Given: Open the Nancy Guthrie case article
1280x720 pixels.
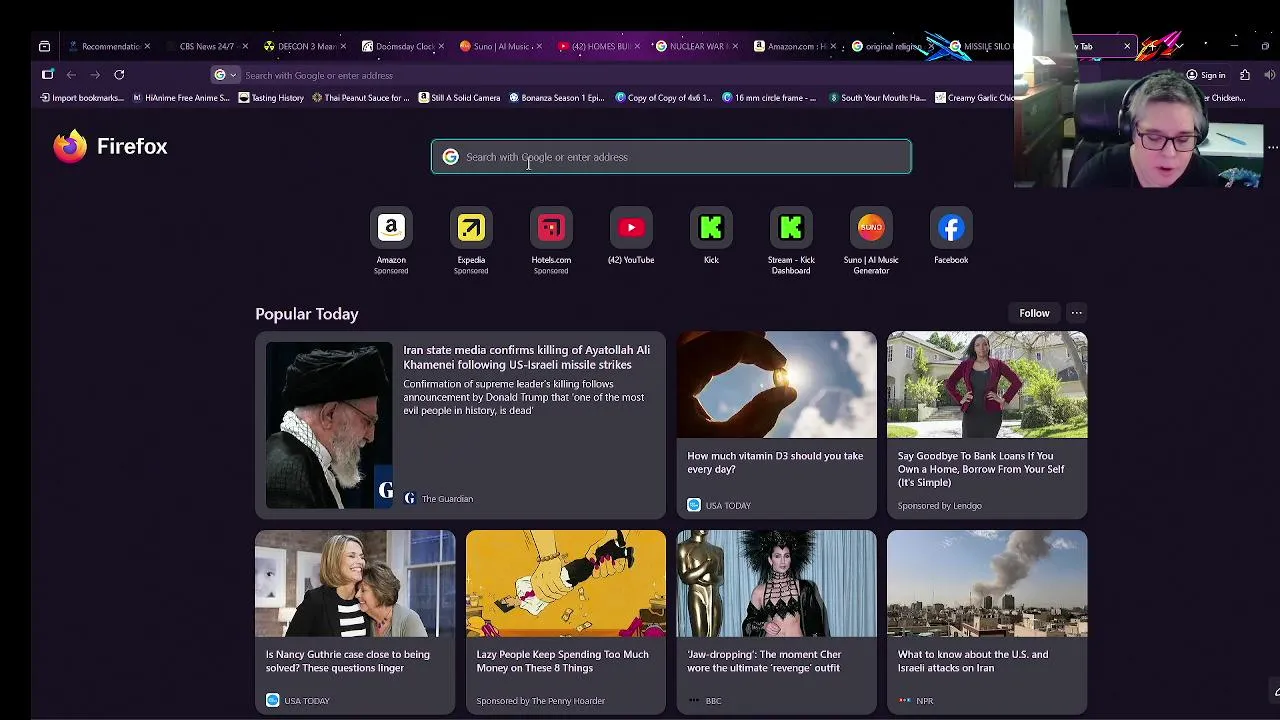Looking at the screenshot, I should 355,622.
